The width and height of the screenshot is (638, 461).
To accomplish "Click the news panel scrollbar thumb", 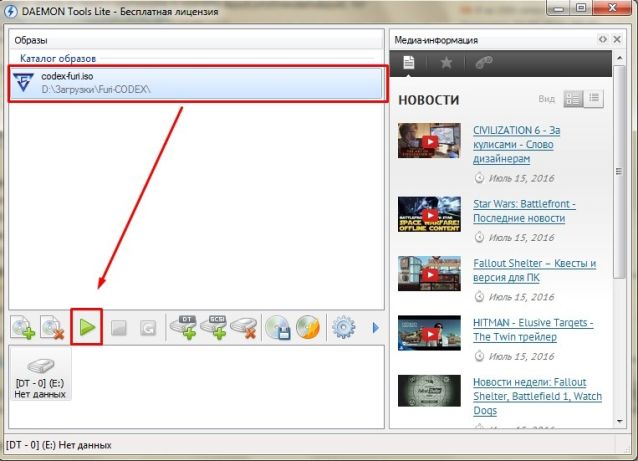I will tap(619, 172).
